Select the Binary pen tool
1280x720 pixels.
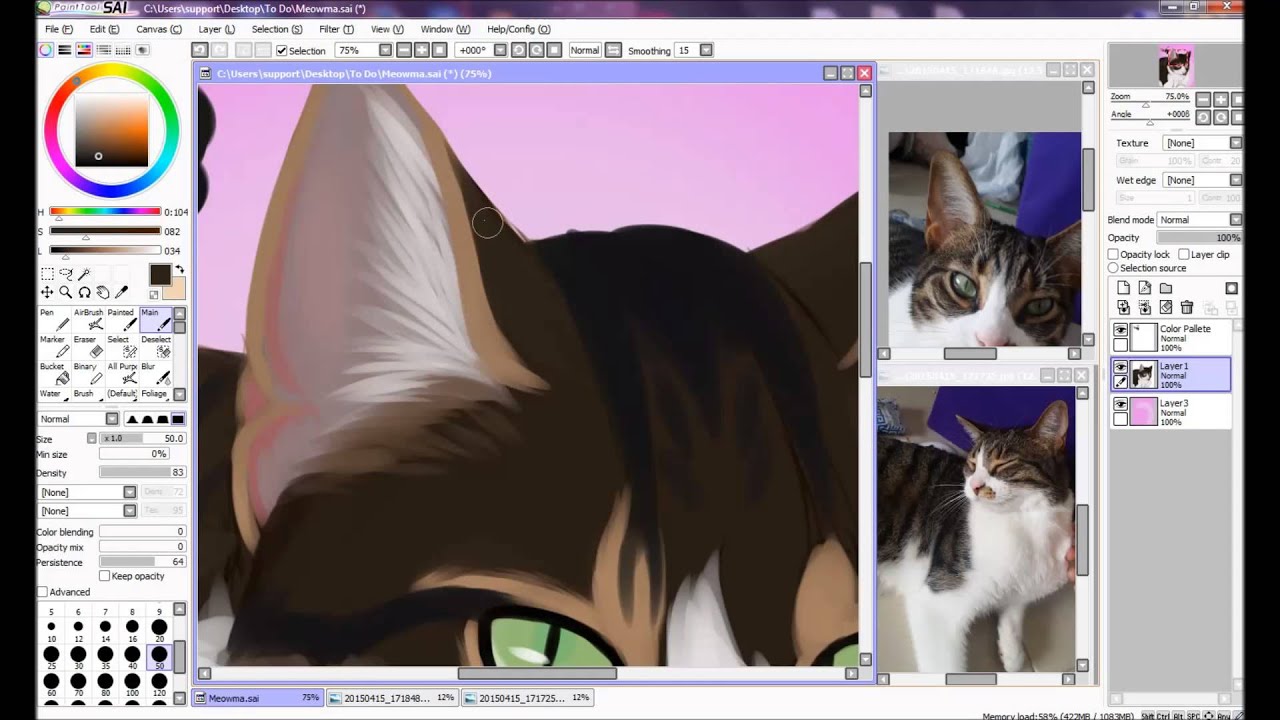point(88,373)
